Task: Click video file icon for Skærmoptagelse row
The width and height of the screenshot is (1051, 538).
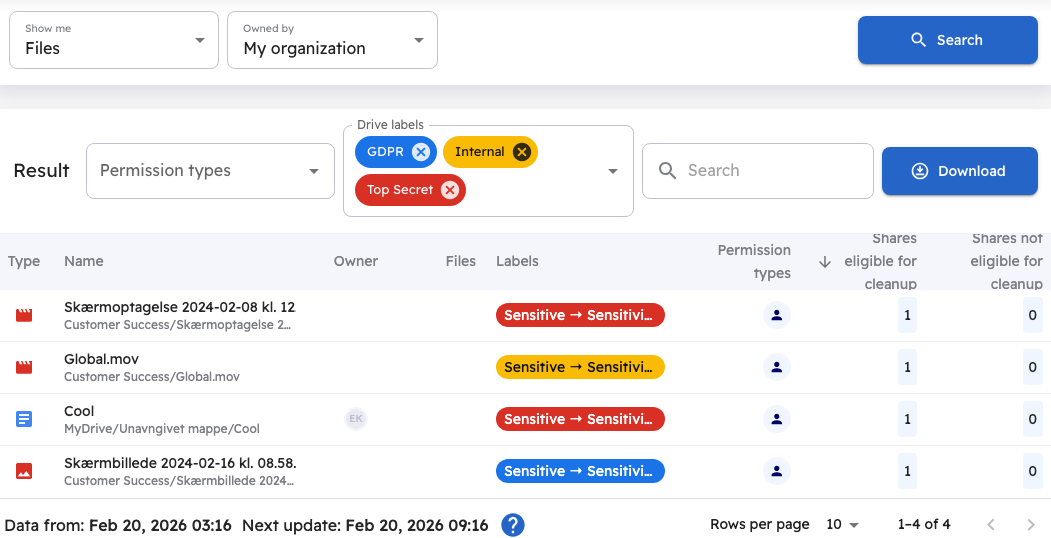Action: pyautogui.click(x=24, y=316)
